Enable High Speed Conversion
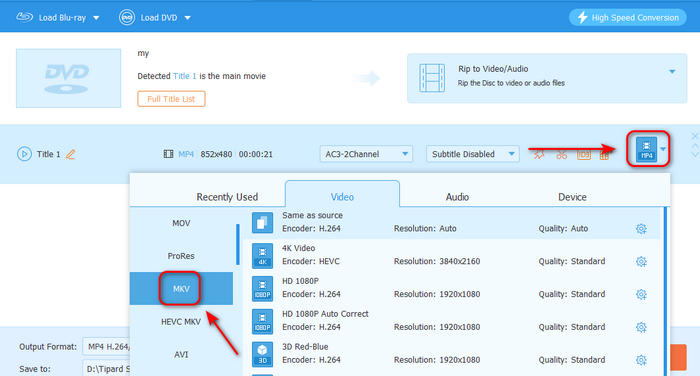 pos(628,17)
